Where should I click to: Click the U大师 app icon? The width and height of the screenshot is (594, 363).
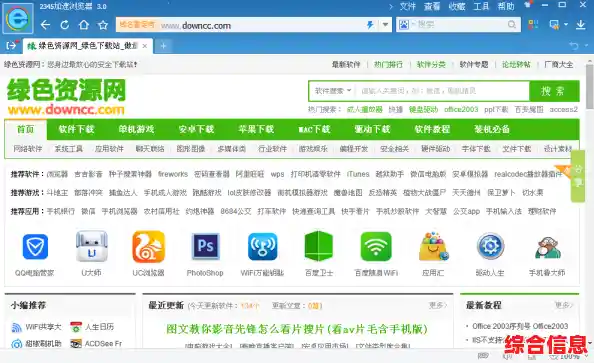coord(92,247)
